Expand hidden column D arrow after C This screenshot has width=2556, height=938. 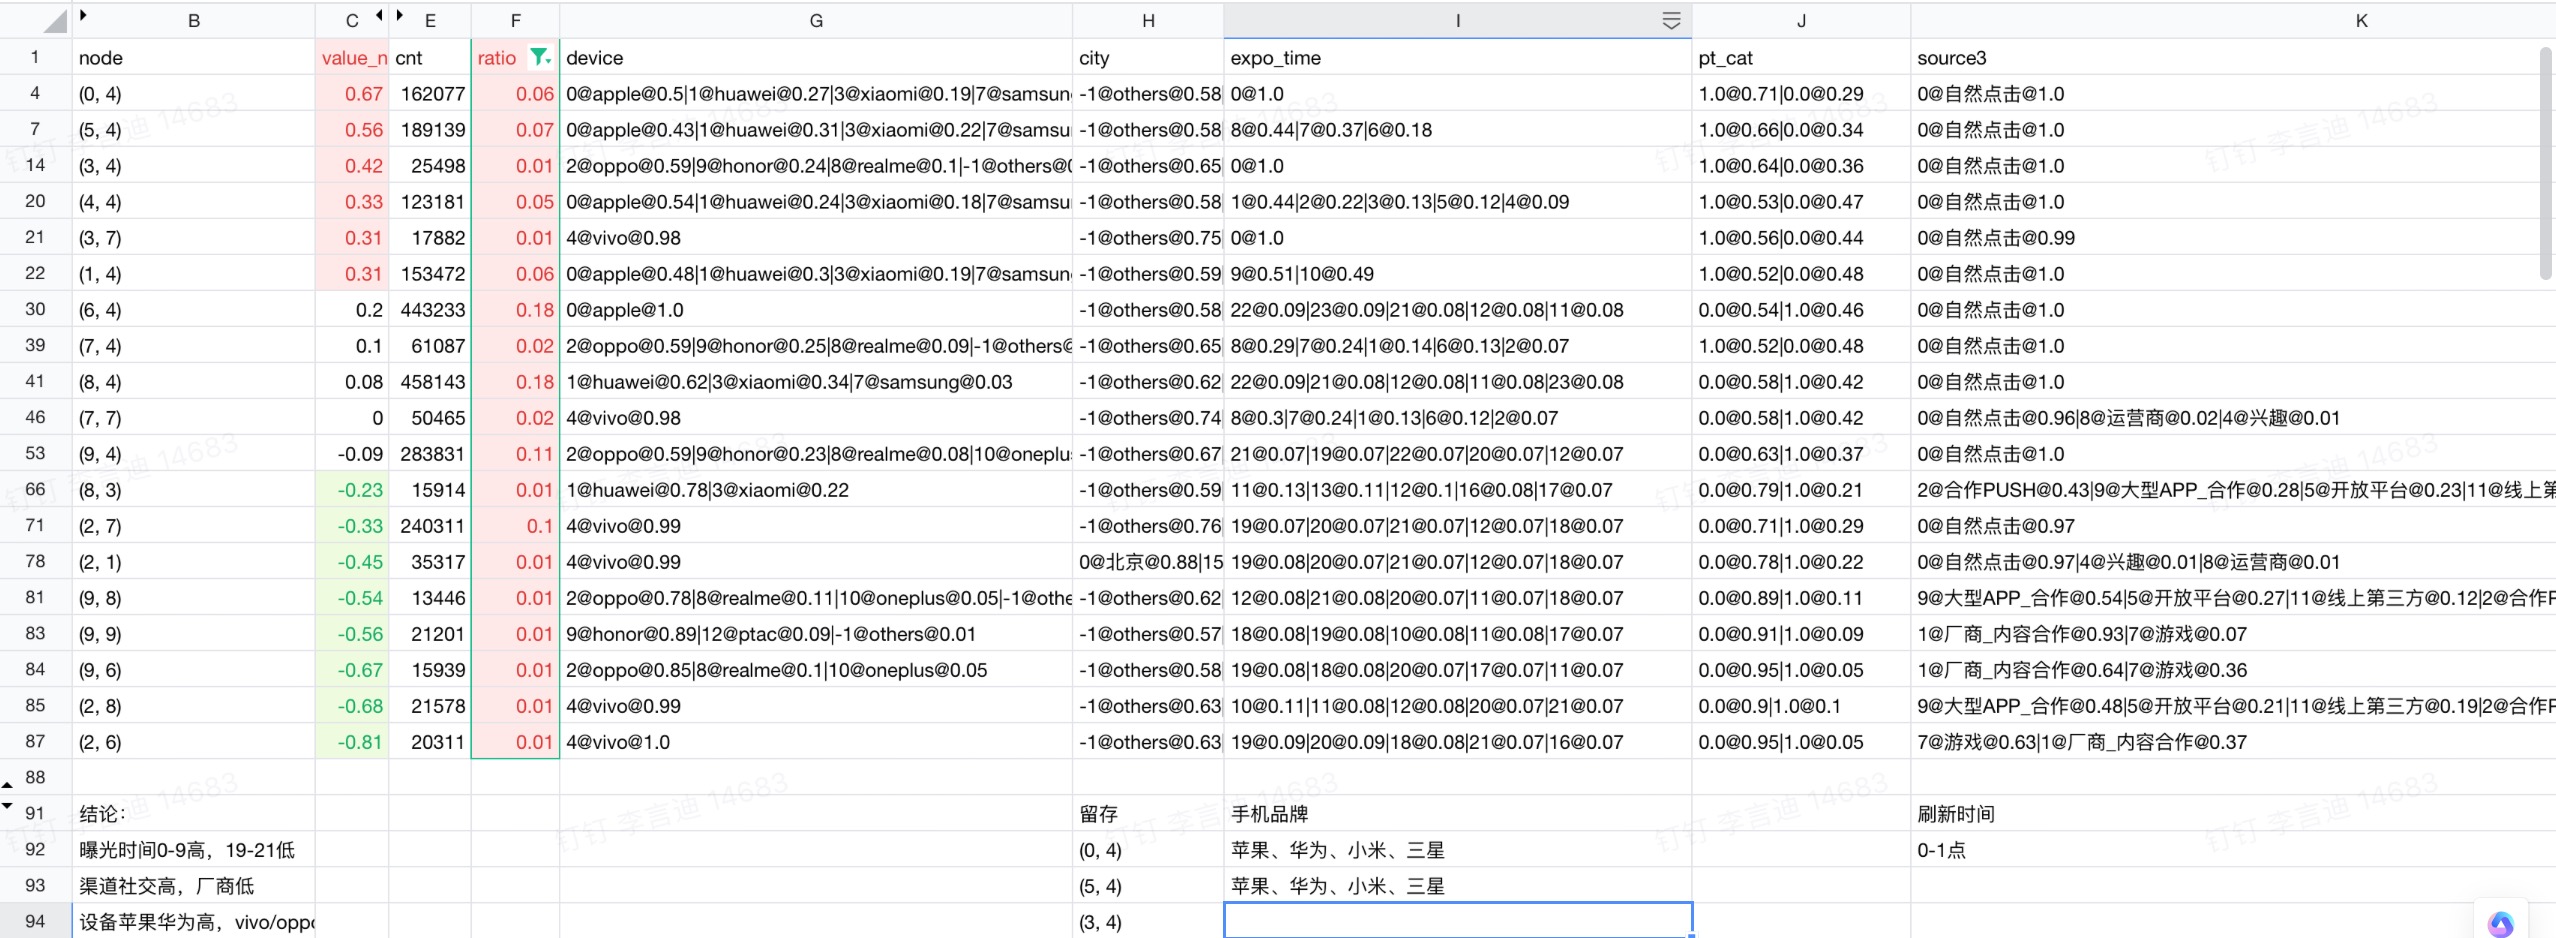click(x=379, y=15)
